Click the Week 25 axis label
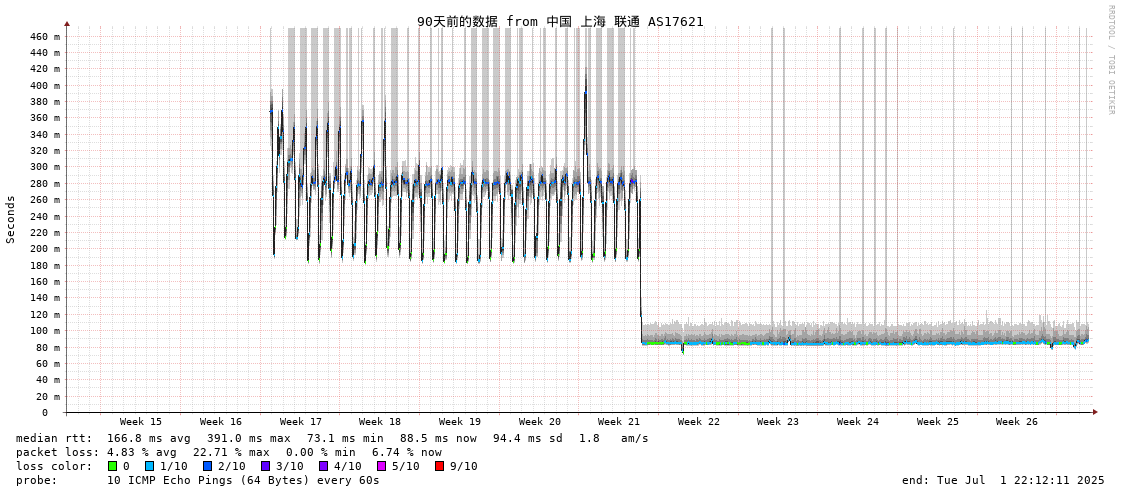The height and width of the screenshot is (494, 1121). [x=938, y=422]
